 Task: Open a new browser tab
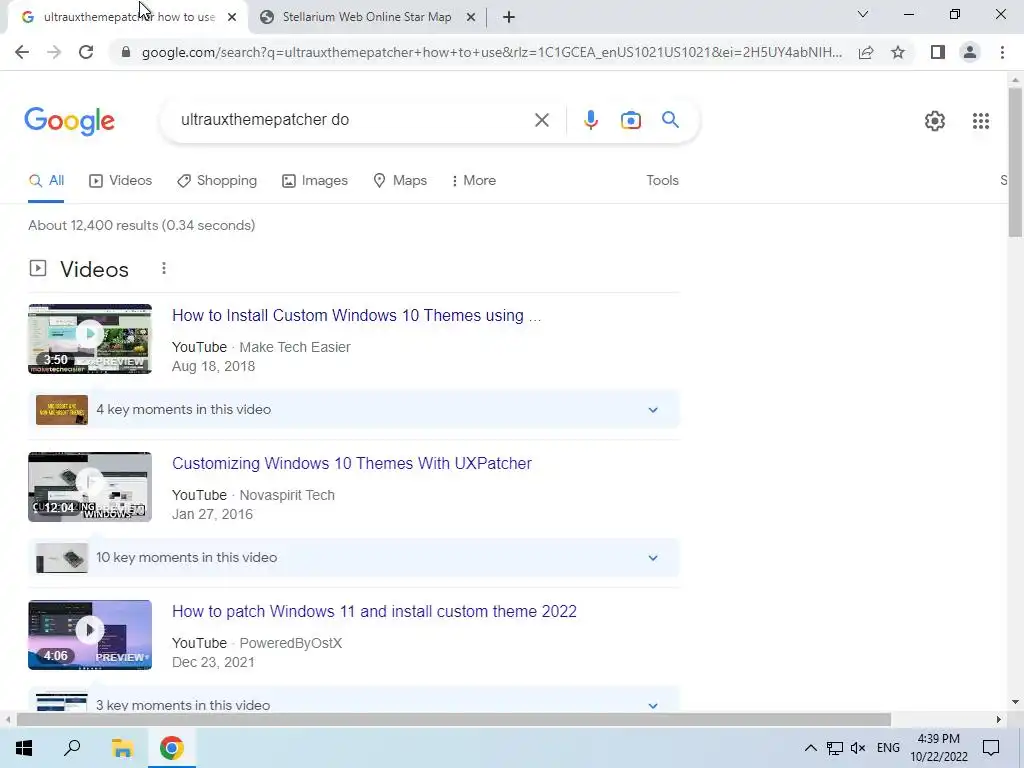tap(509, 18)
